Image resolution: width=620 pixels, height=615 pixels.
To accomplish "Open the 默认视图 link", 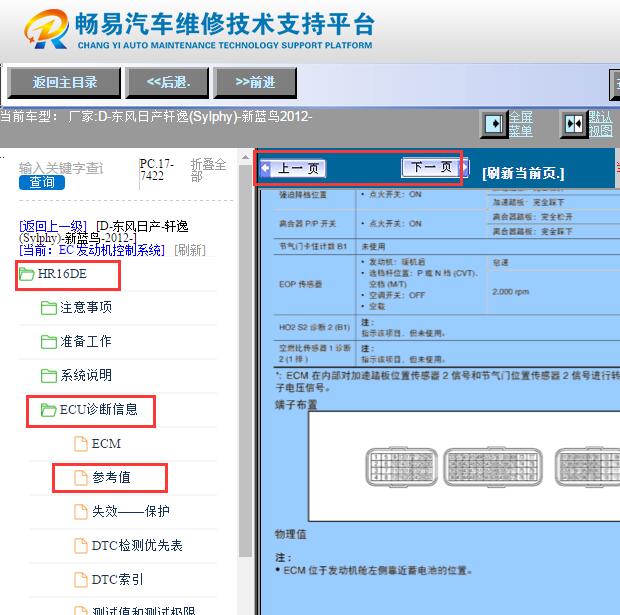I will 600,124.
